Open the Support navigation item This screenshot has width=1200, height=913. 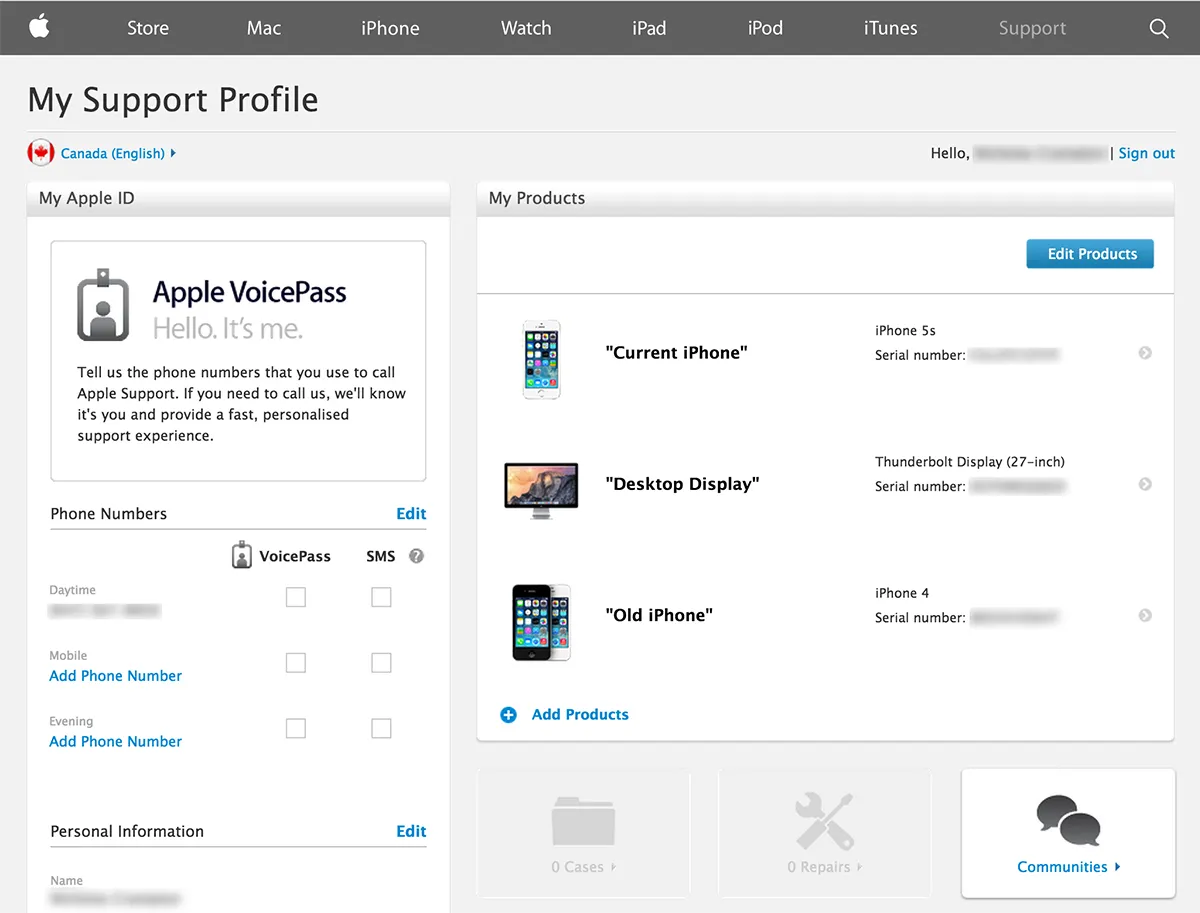(1032, 28)
